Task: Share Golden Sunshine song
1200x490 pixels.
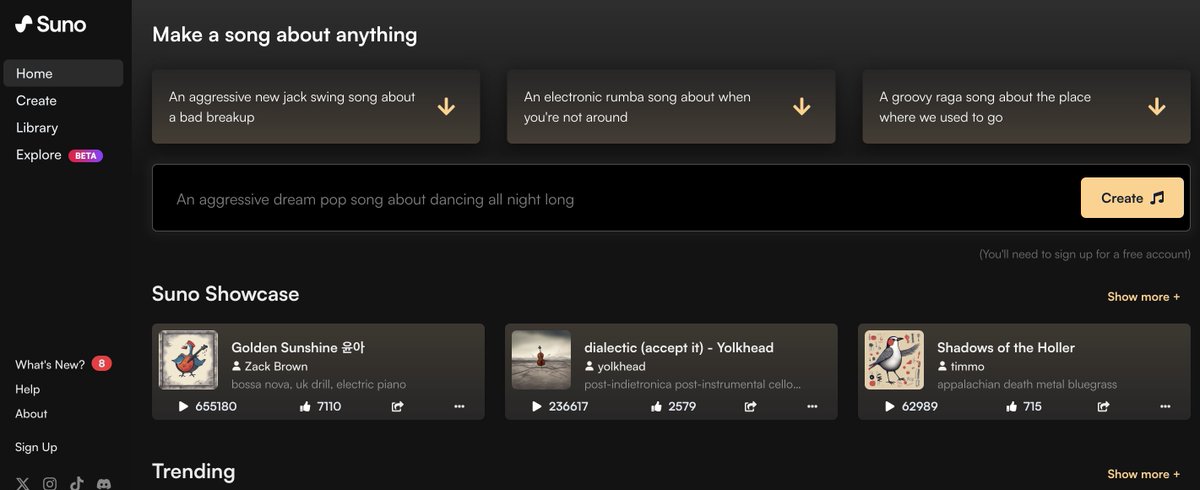Action: click(x=397, y=407)
